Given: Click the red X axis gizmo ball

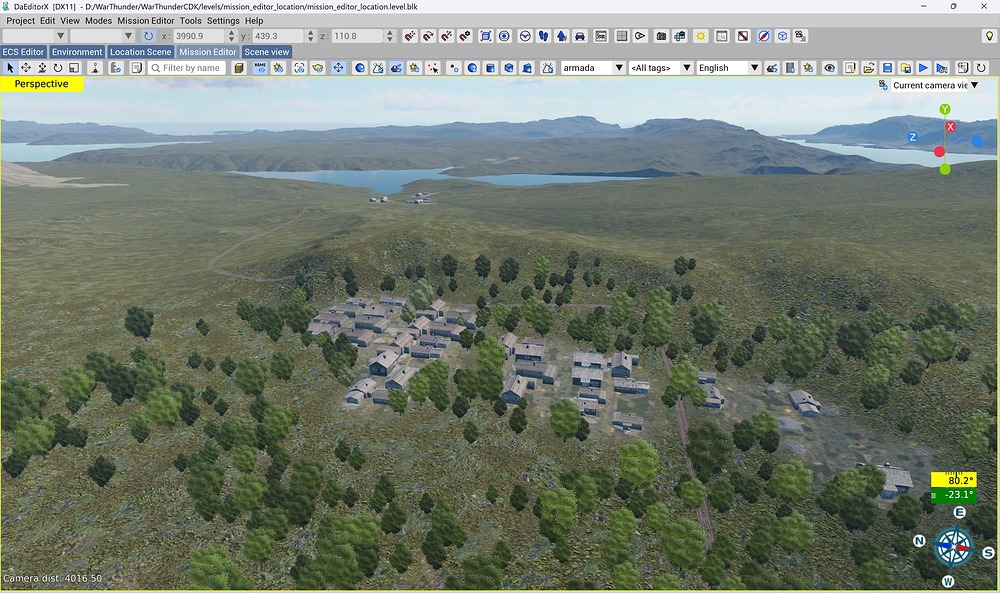Looking at the screenshot, I should [950, 126].
